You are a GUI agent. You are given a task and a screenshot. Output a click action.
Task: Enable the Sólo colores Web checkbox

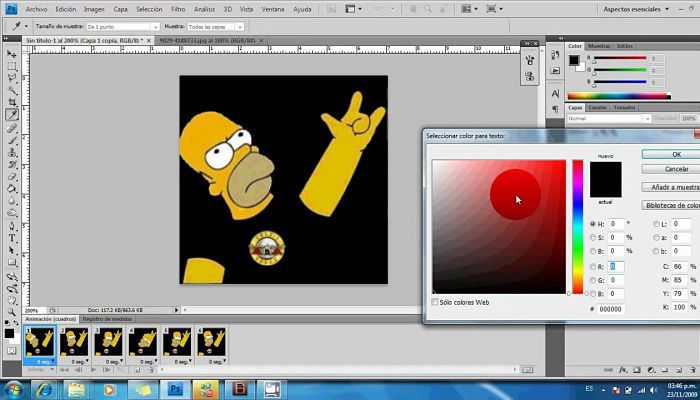click(x=435, y=302)
